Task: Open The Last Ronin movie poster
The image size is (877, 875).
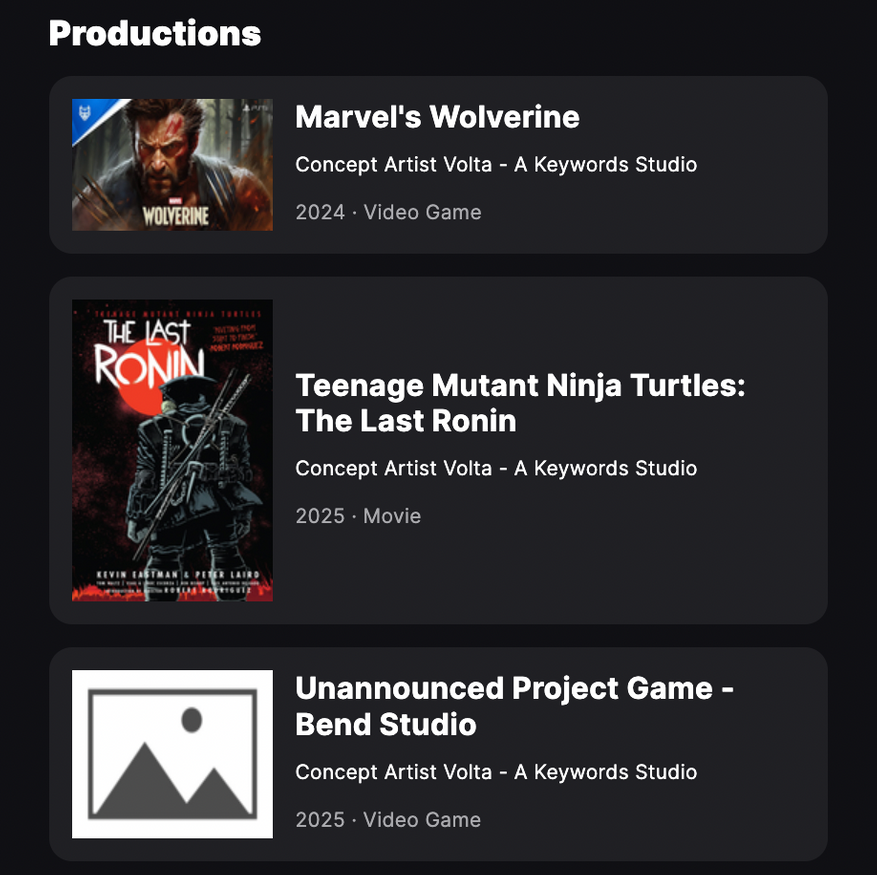Action: 172,450
